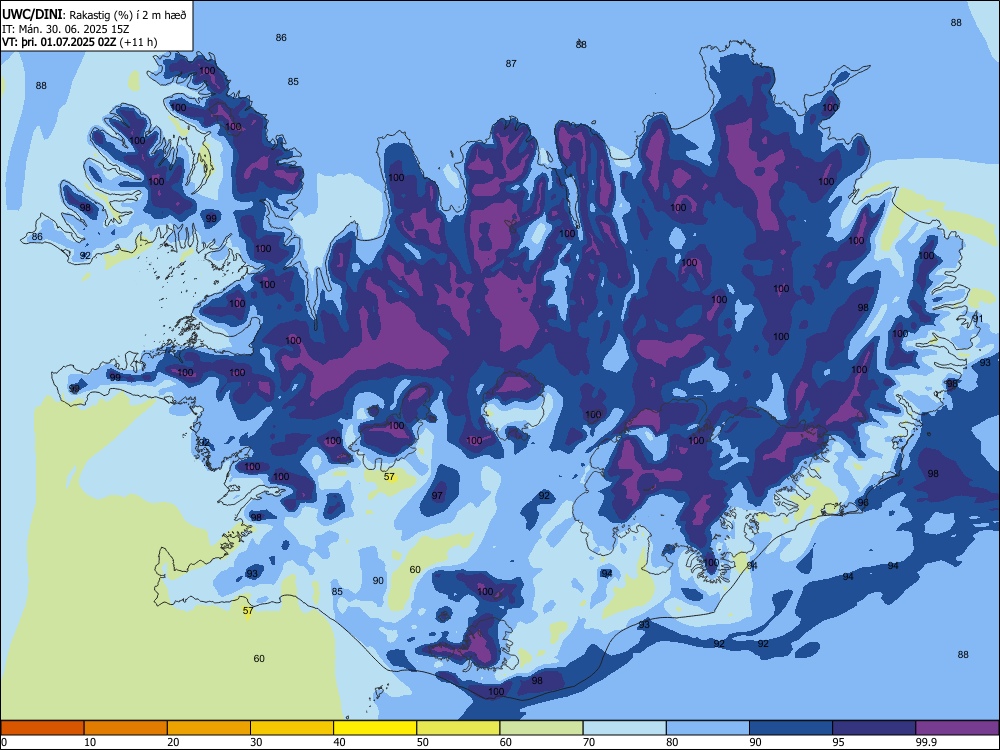Image resolution: width=1000 pixels, height=750 pixels.
Task: Click the 'IT: Mán. 30. 06. 2025 15Z' line
Action: click(66, 29)
